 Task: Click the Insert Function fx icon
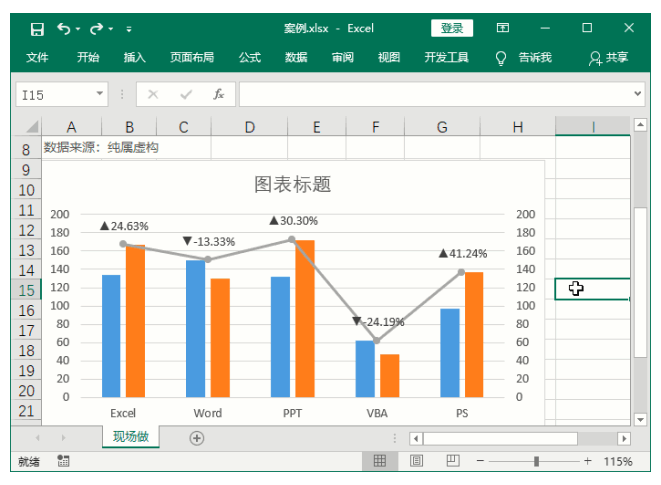[x=218, y=94]
